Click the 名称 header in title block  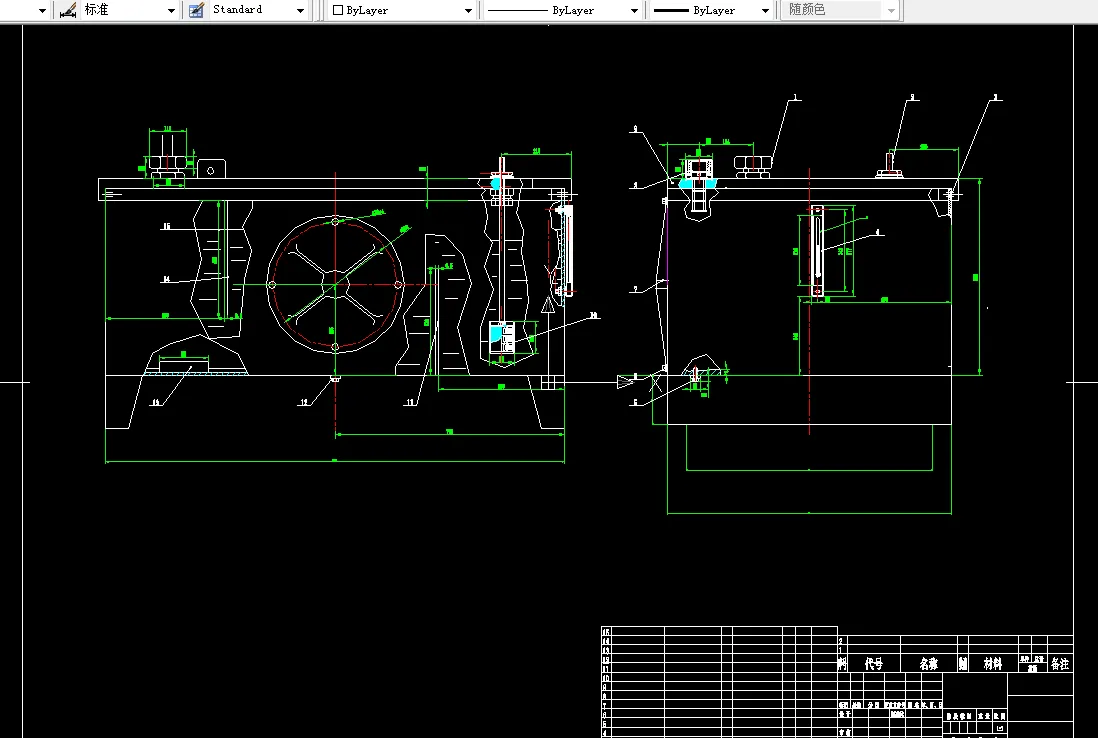[x=929, y=664]
